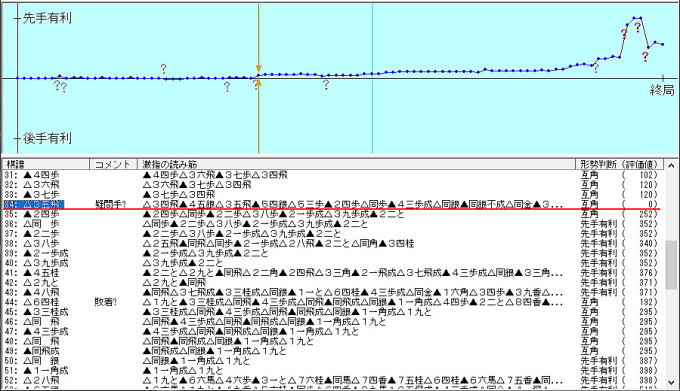Click the scrollbar up arrow
This screenshot has width=680, height=391.
(x=671, y=165)
